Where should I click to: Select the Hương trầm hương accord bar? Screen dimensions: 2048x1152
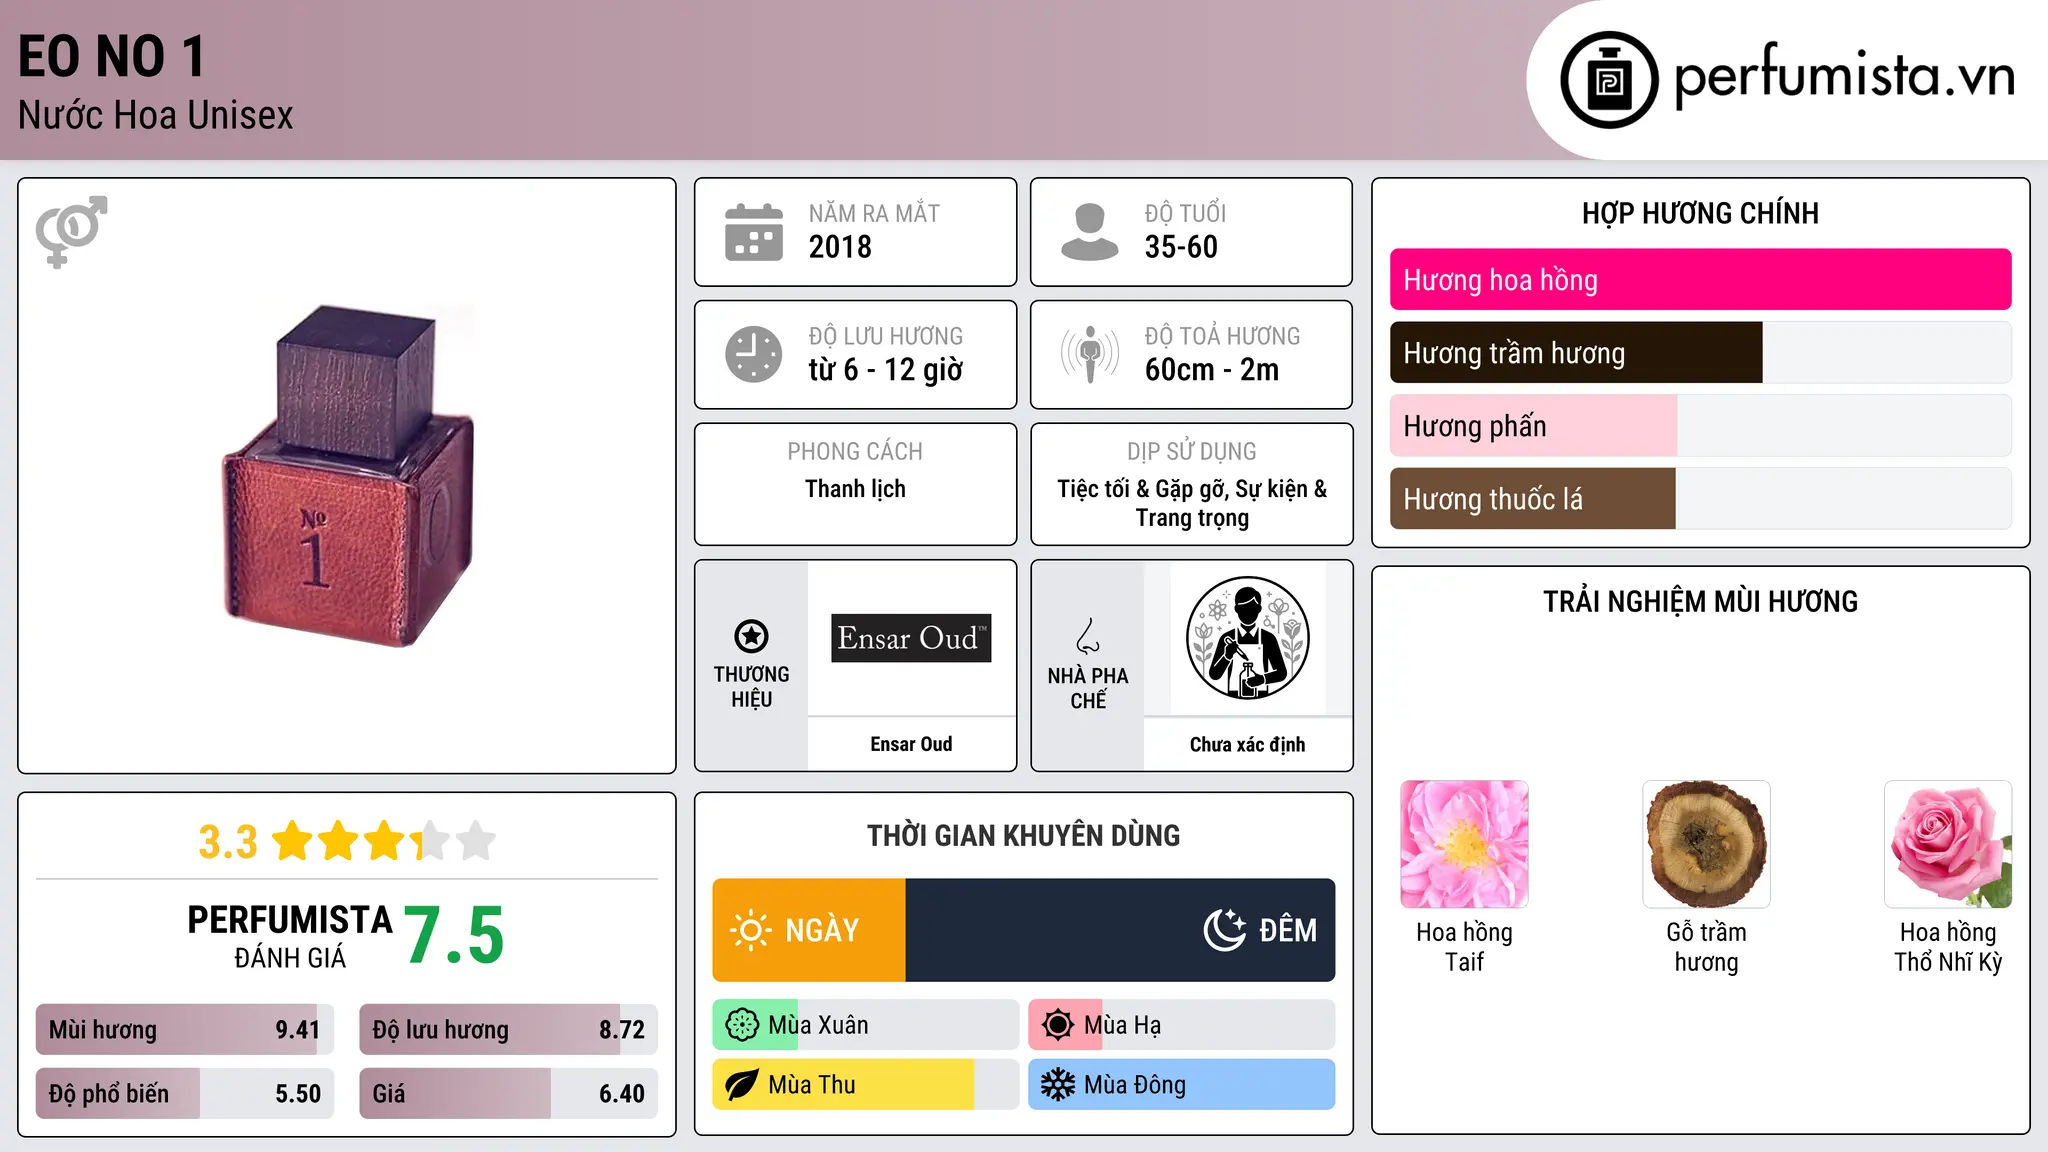coord(1700,352)
